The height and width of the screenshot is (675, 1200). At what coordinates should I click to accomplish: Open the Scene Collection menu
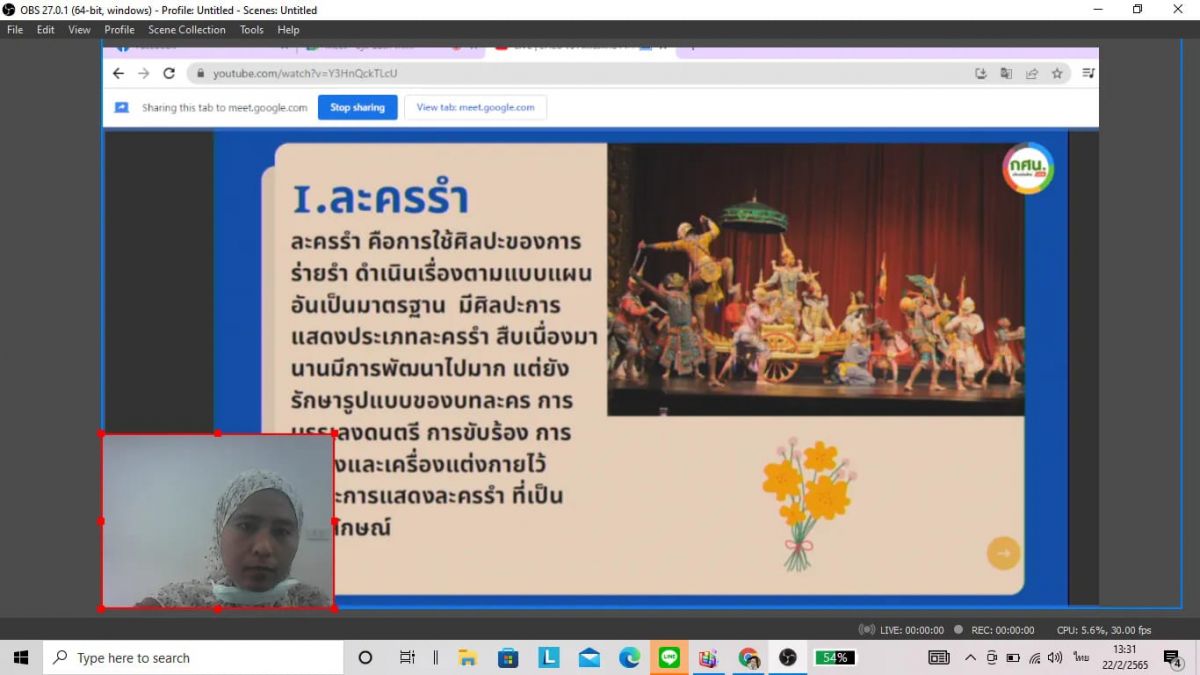(187, 30)
